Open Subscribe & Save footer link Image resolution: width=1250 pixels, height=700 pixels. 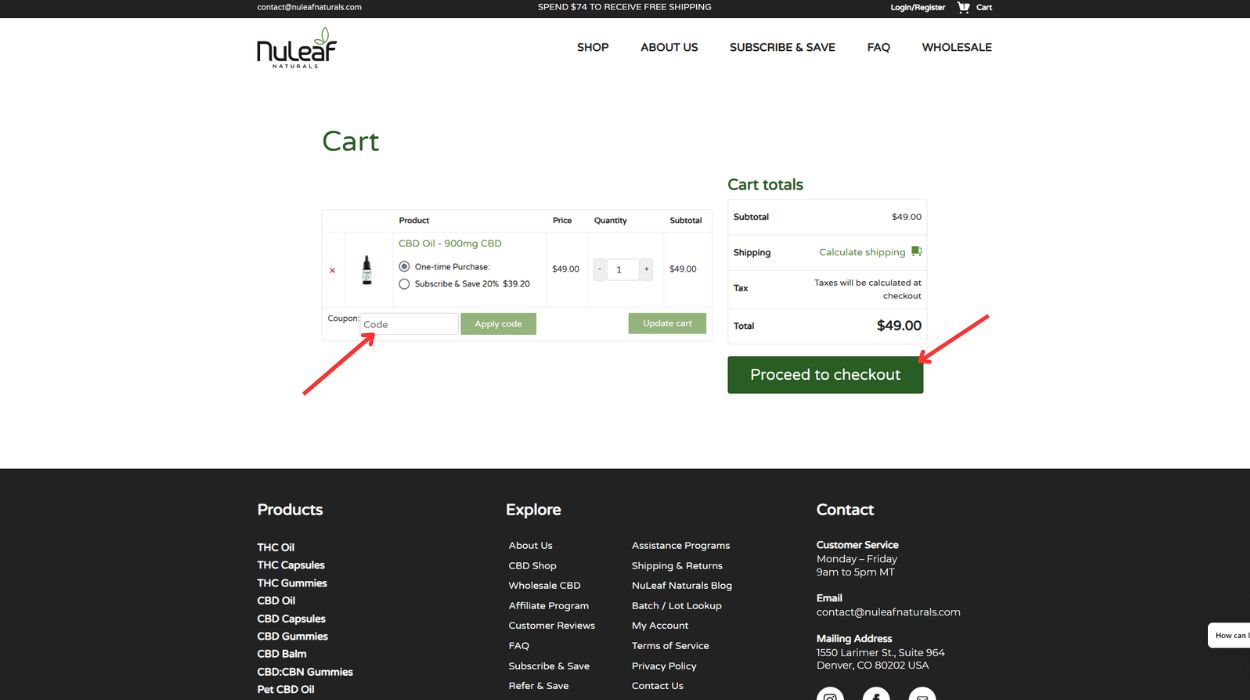(549, 665)
